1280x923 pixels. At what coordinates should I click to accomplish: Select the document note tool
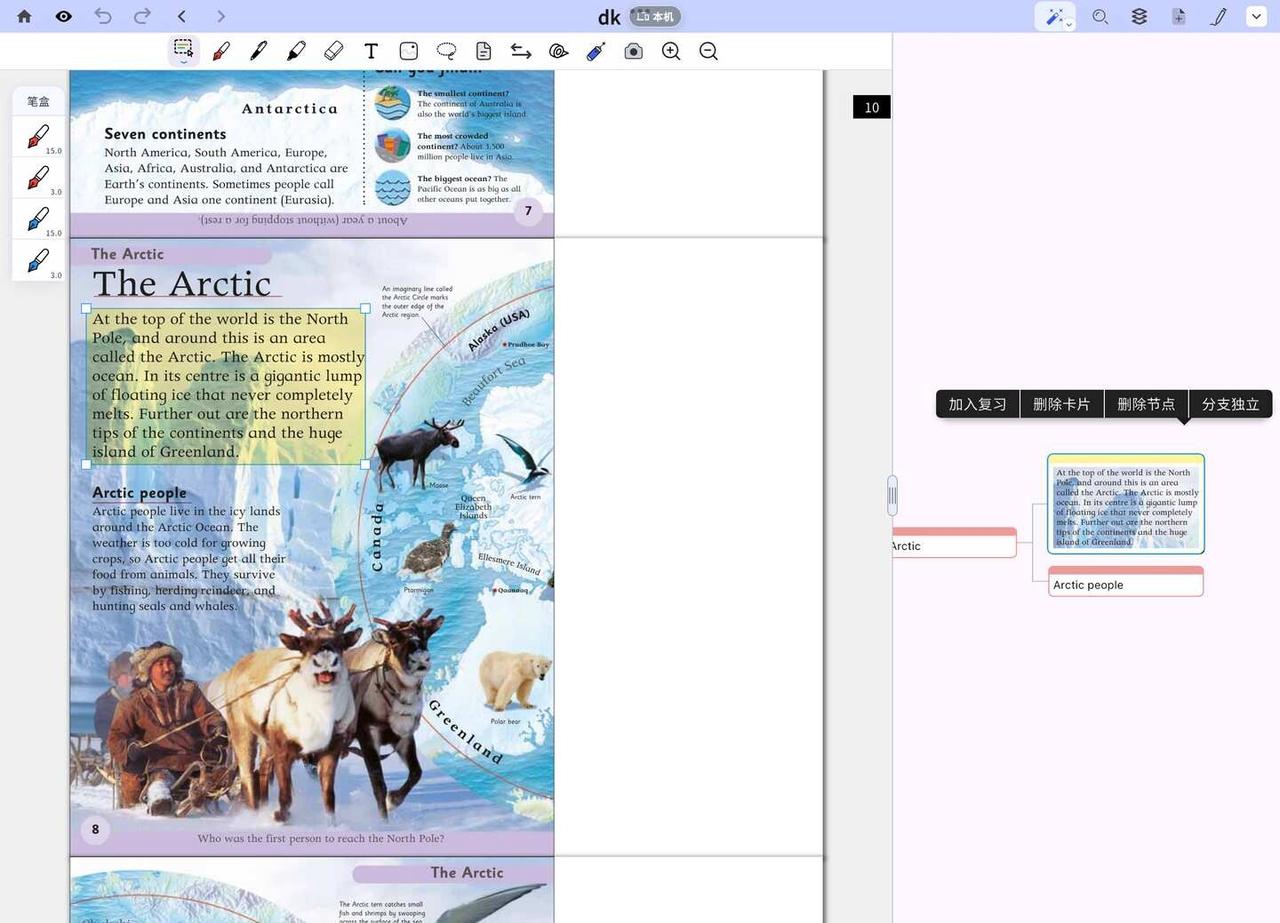click(483, 51)
